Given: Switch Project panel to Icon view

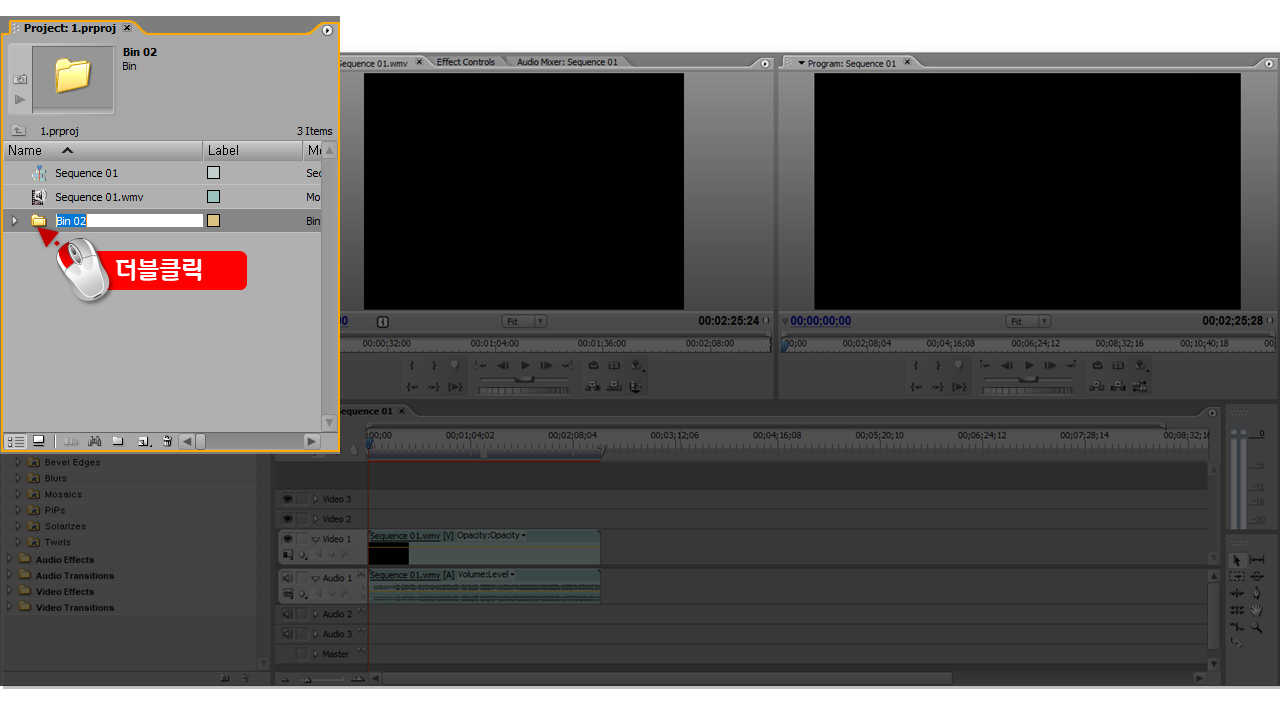Looking at the screenshot, I should tap(39, 441).
